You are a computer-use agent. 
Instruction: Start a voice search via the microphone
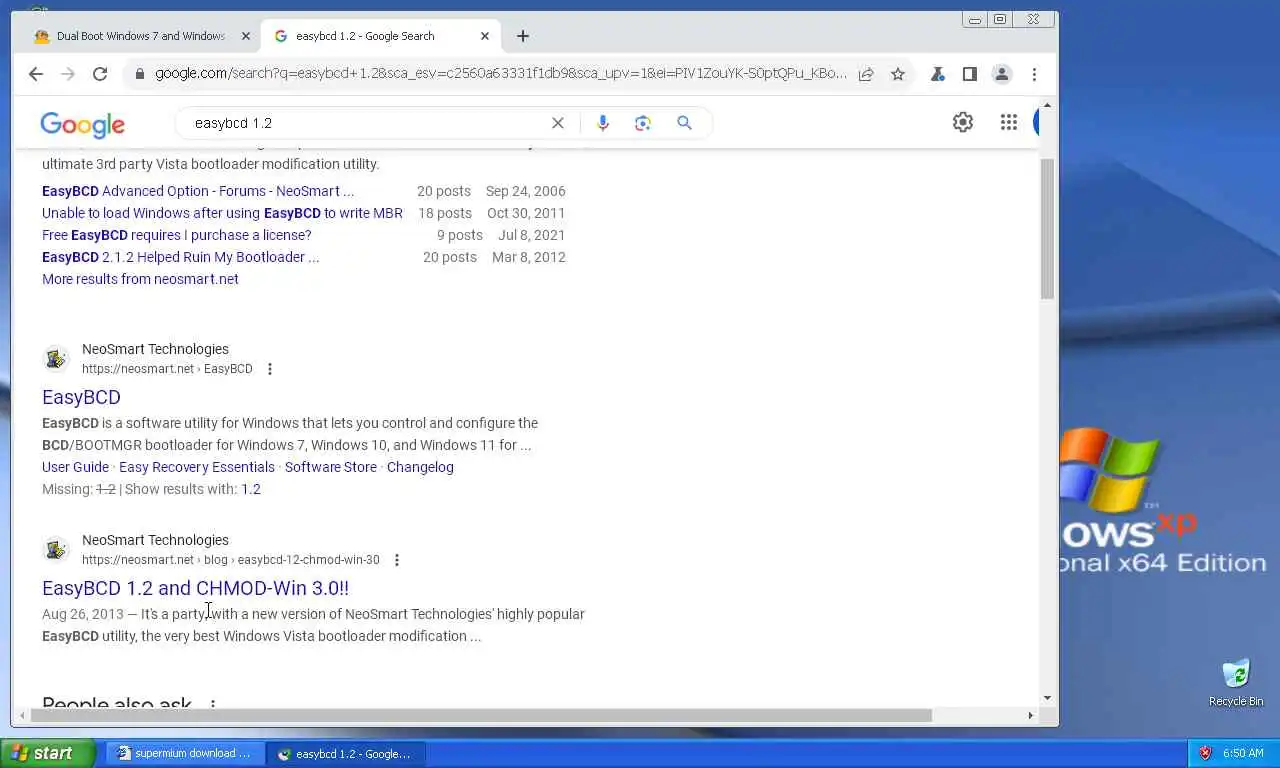602,123
